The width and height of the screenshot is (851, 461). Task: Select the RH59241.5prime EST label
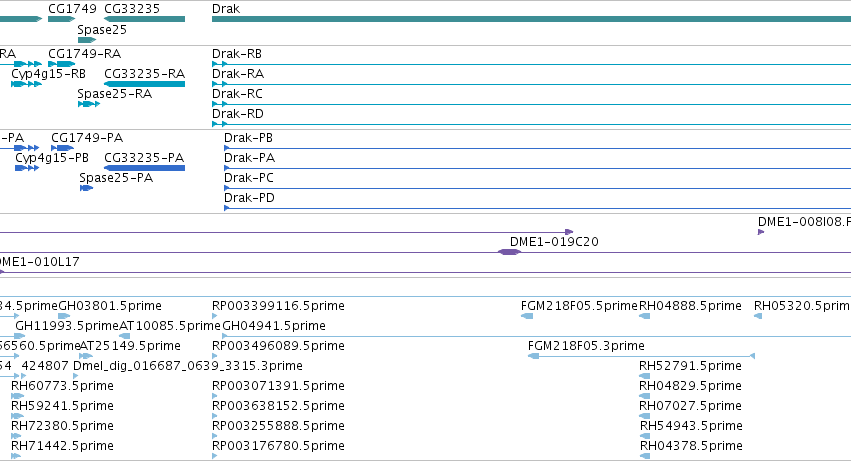62,407
